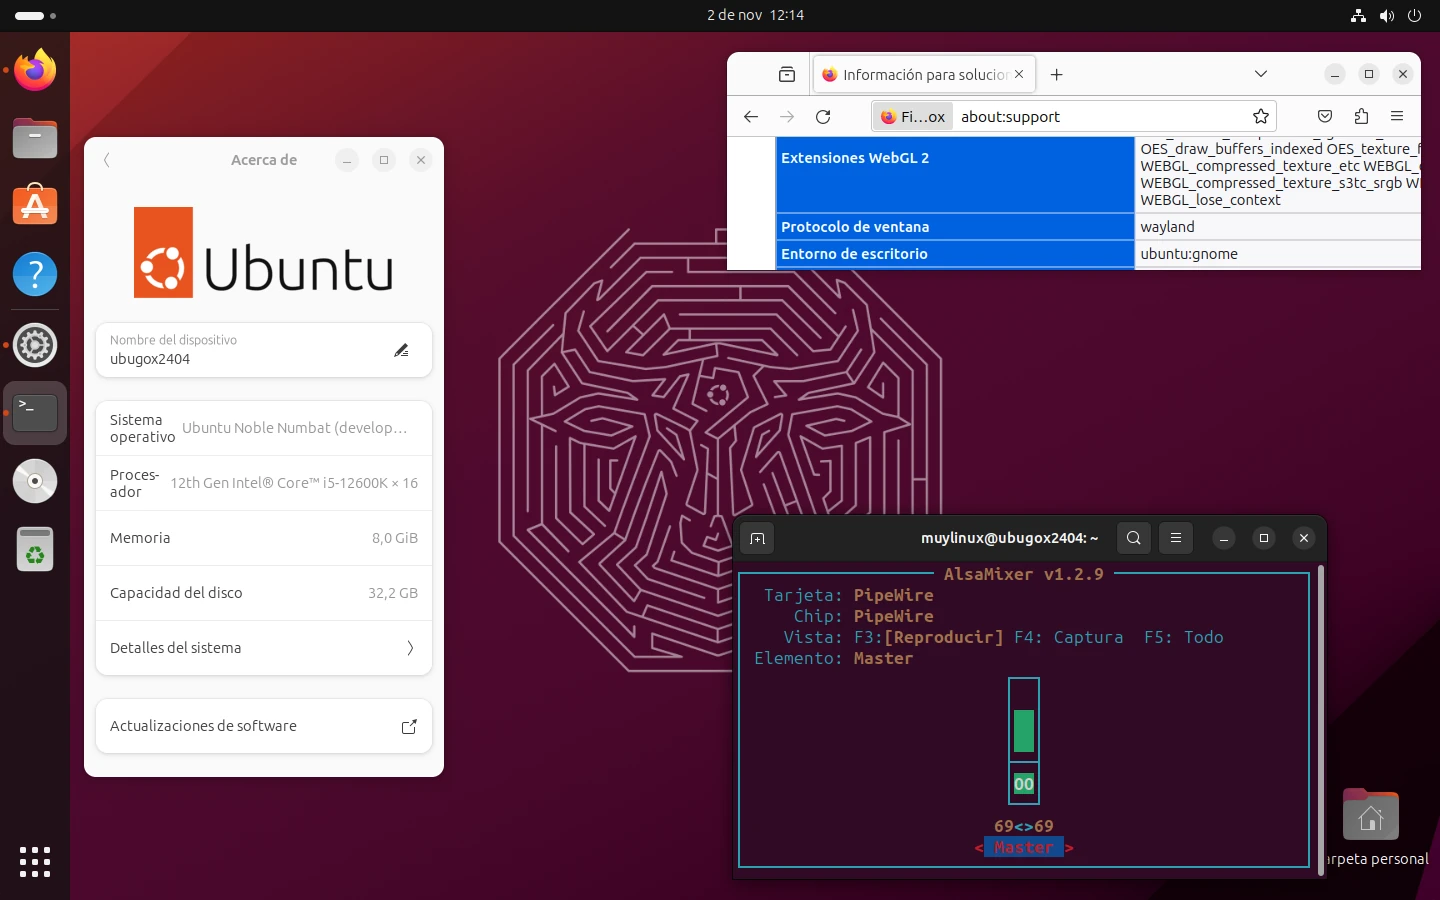Screen dimensions: 1440x900
Task: Adjust the Master volume bar in AlsaMixer
Action: coord(1023,731)
